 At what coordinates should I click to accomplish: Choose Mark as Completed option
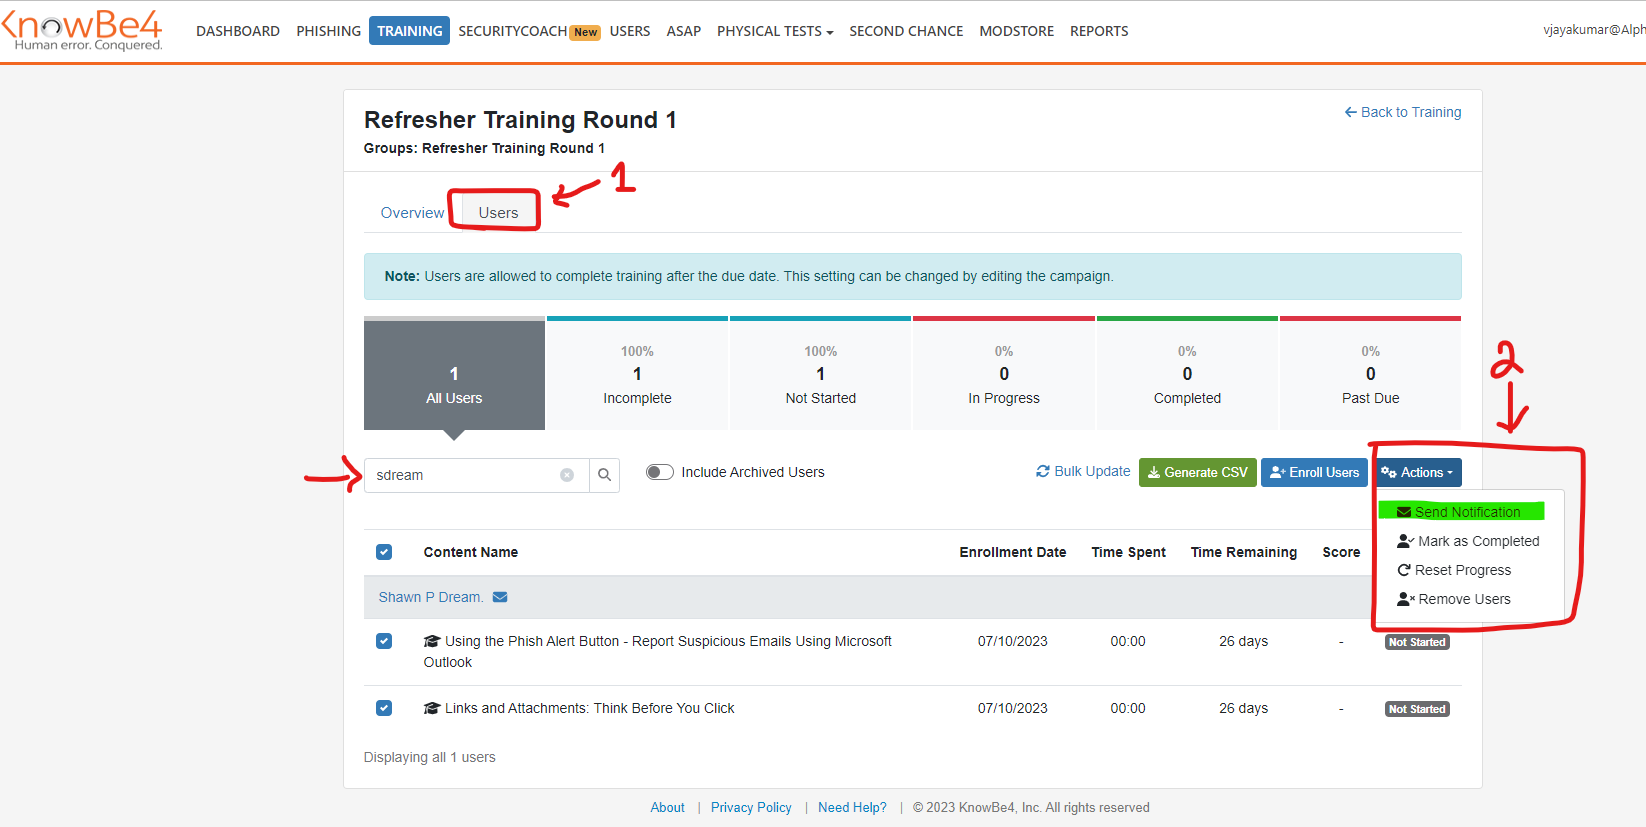[1468, 541]
